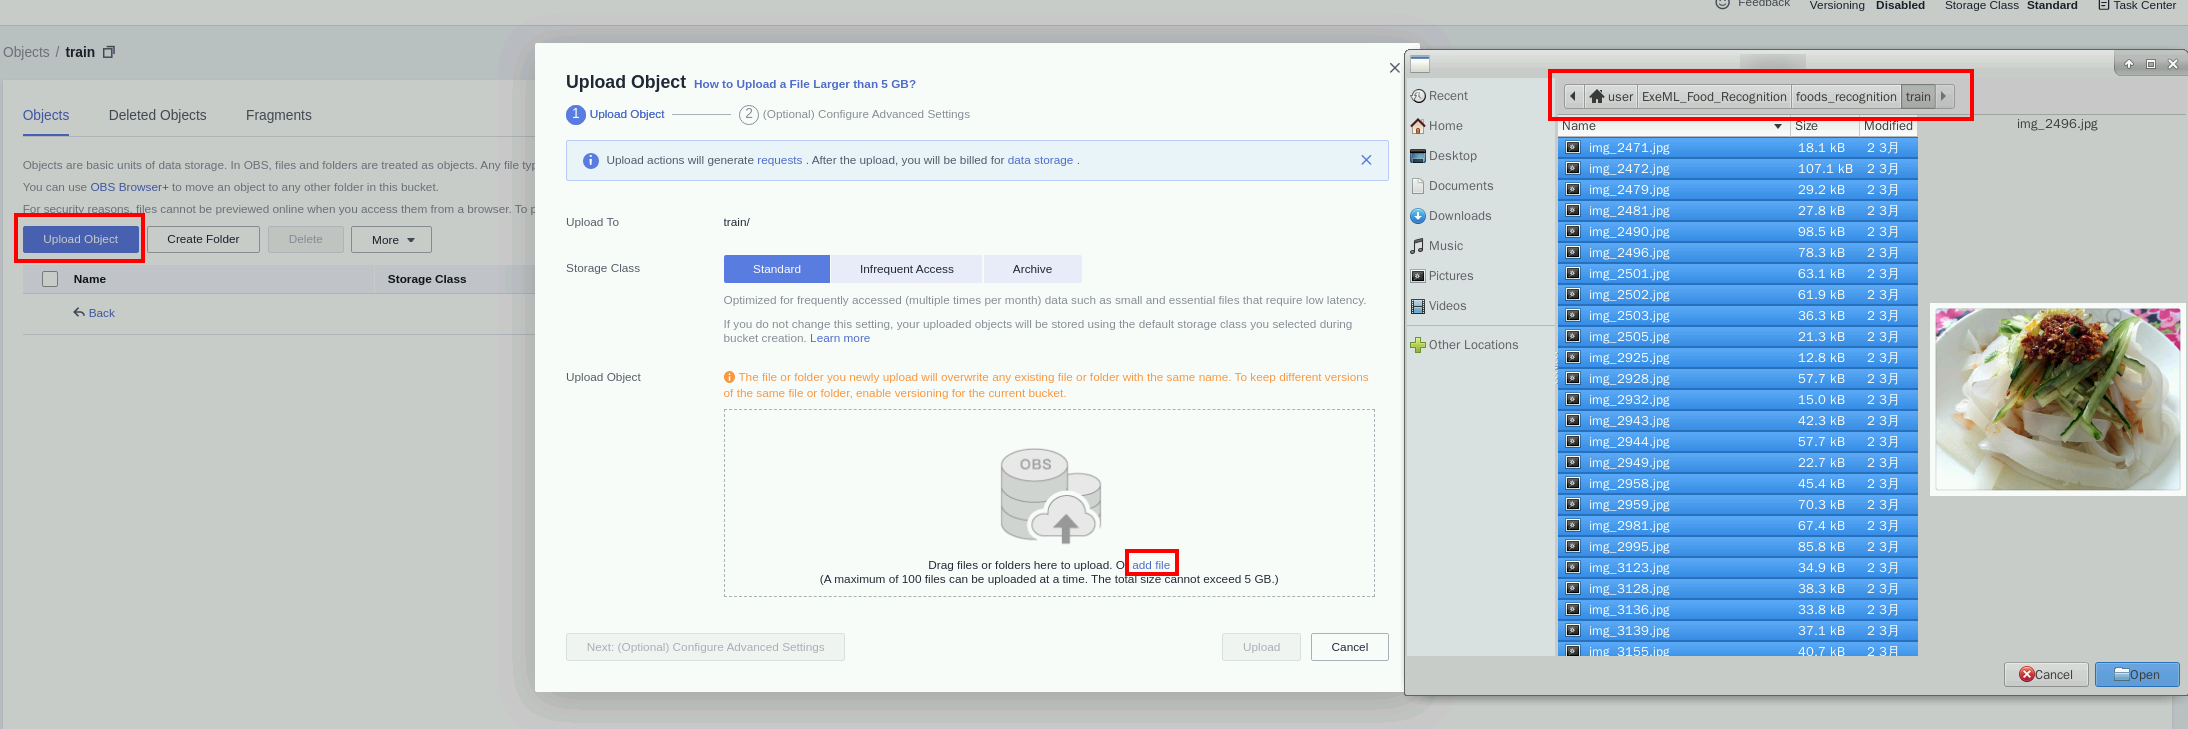Click the Name column sort arrow
This screenshot has height=729, width=2188.
[1777, 126]
